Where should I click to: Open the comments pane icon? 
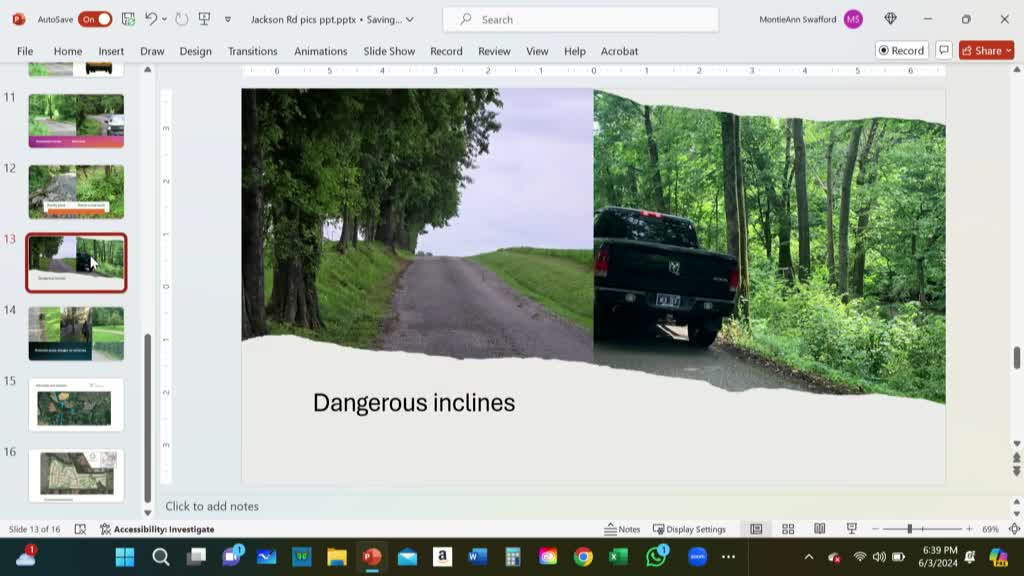[x=943, y=51]
